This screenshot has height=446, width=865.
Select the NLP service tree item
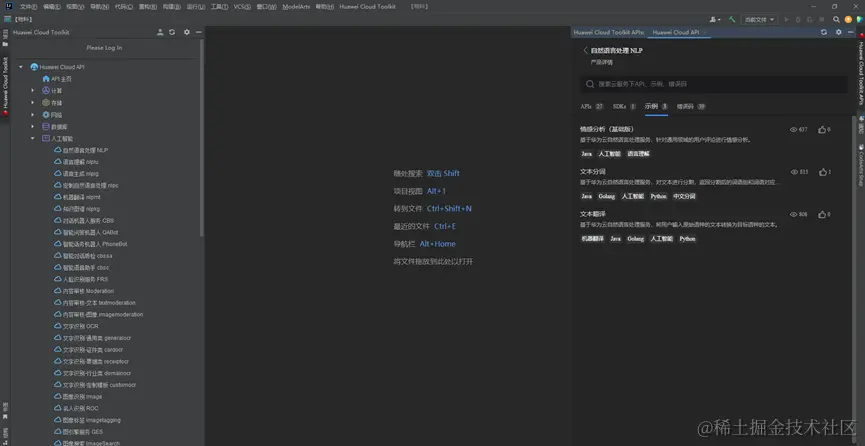(81, 150)
